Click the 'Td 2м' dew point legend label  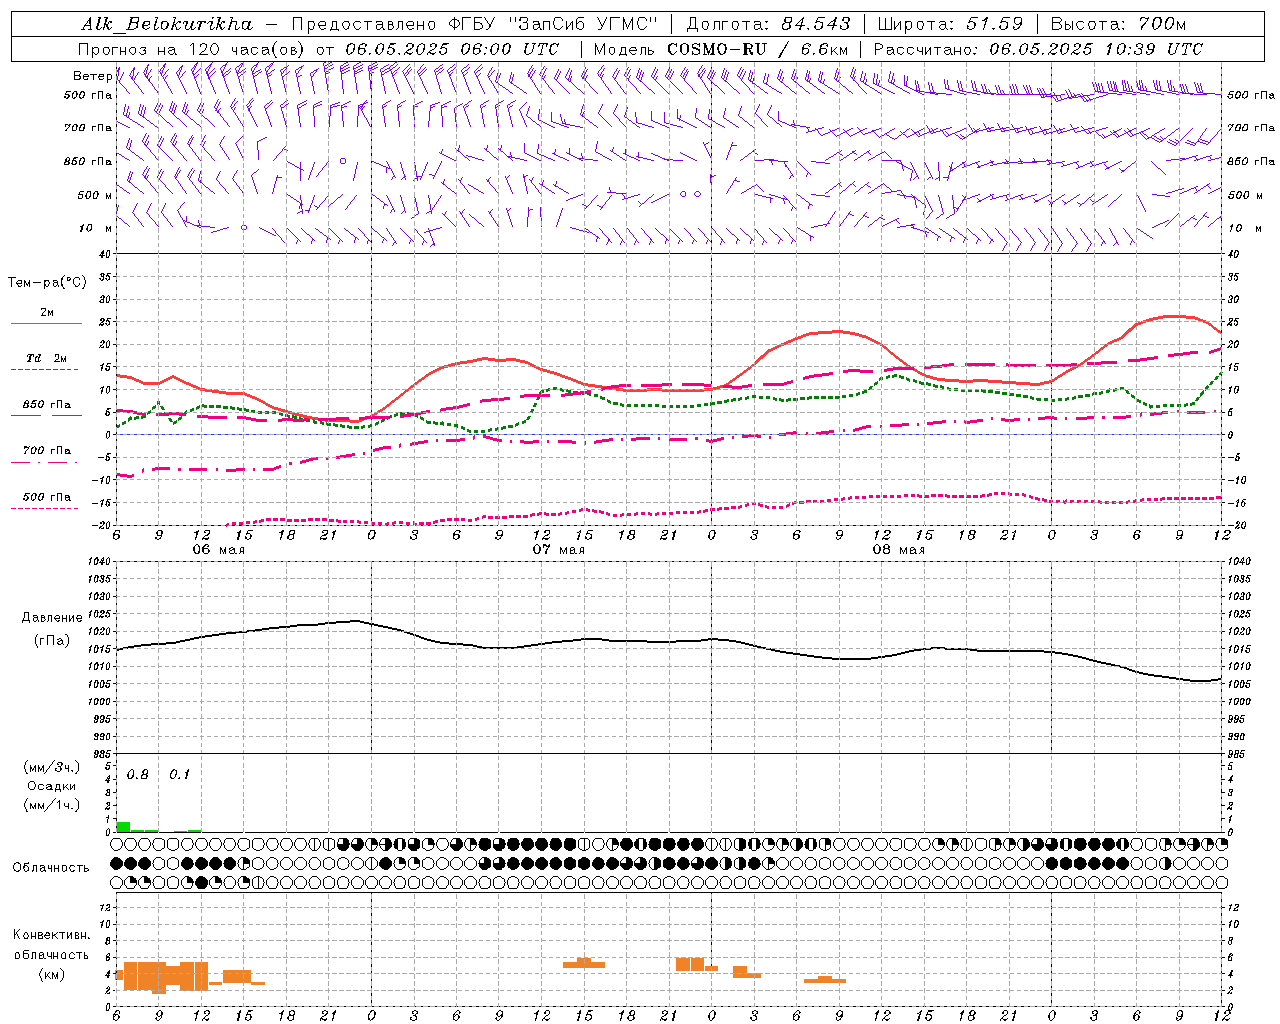pyautogui.click(x=47, y=358)
